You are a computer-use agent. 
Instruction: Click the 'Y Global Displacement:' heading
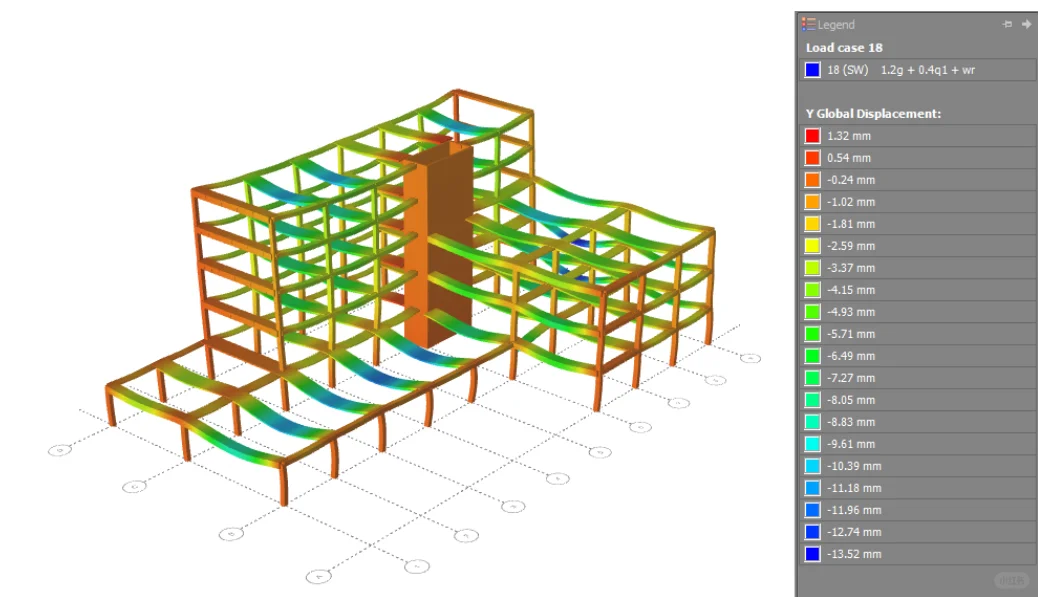pos(873,114)
